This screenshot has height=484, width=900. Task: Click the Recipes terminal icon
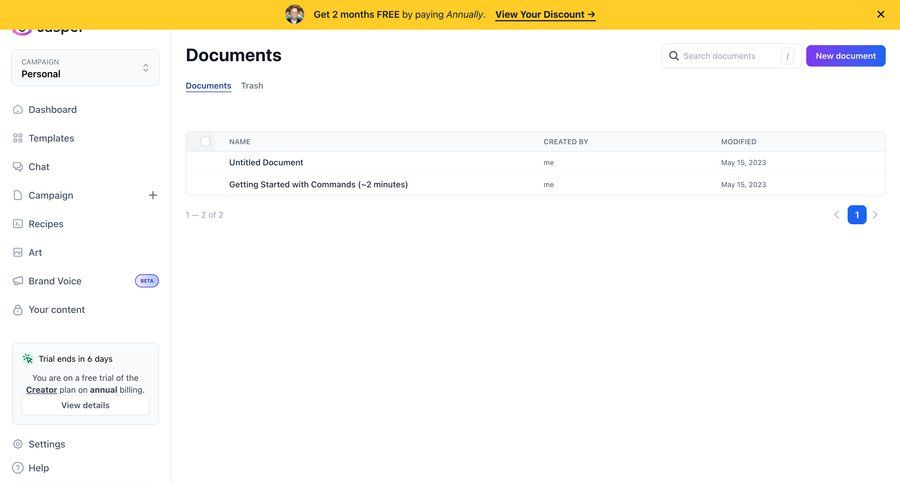18,224
